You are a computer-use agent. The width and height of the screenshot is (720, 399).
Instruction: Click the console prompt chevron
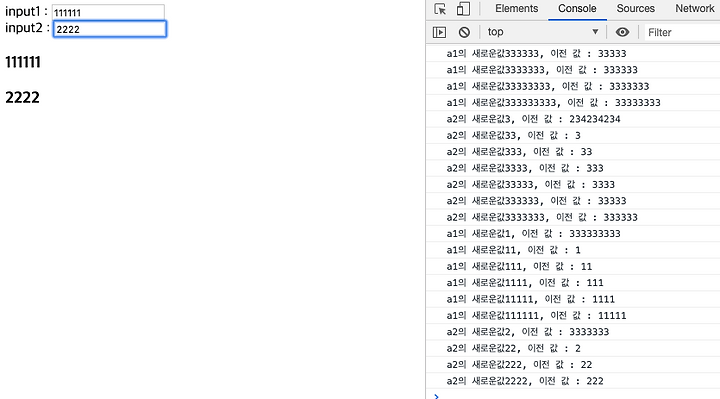click(436, 396)
